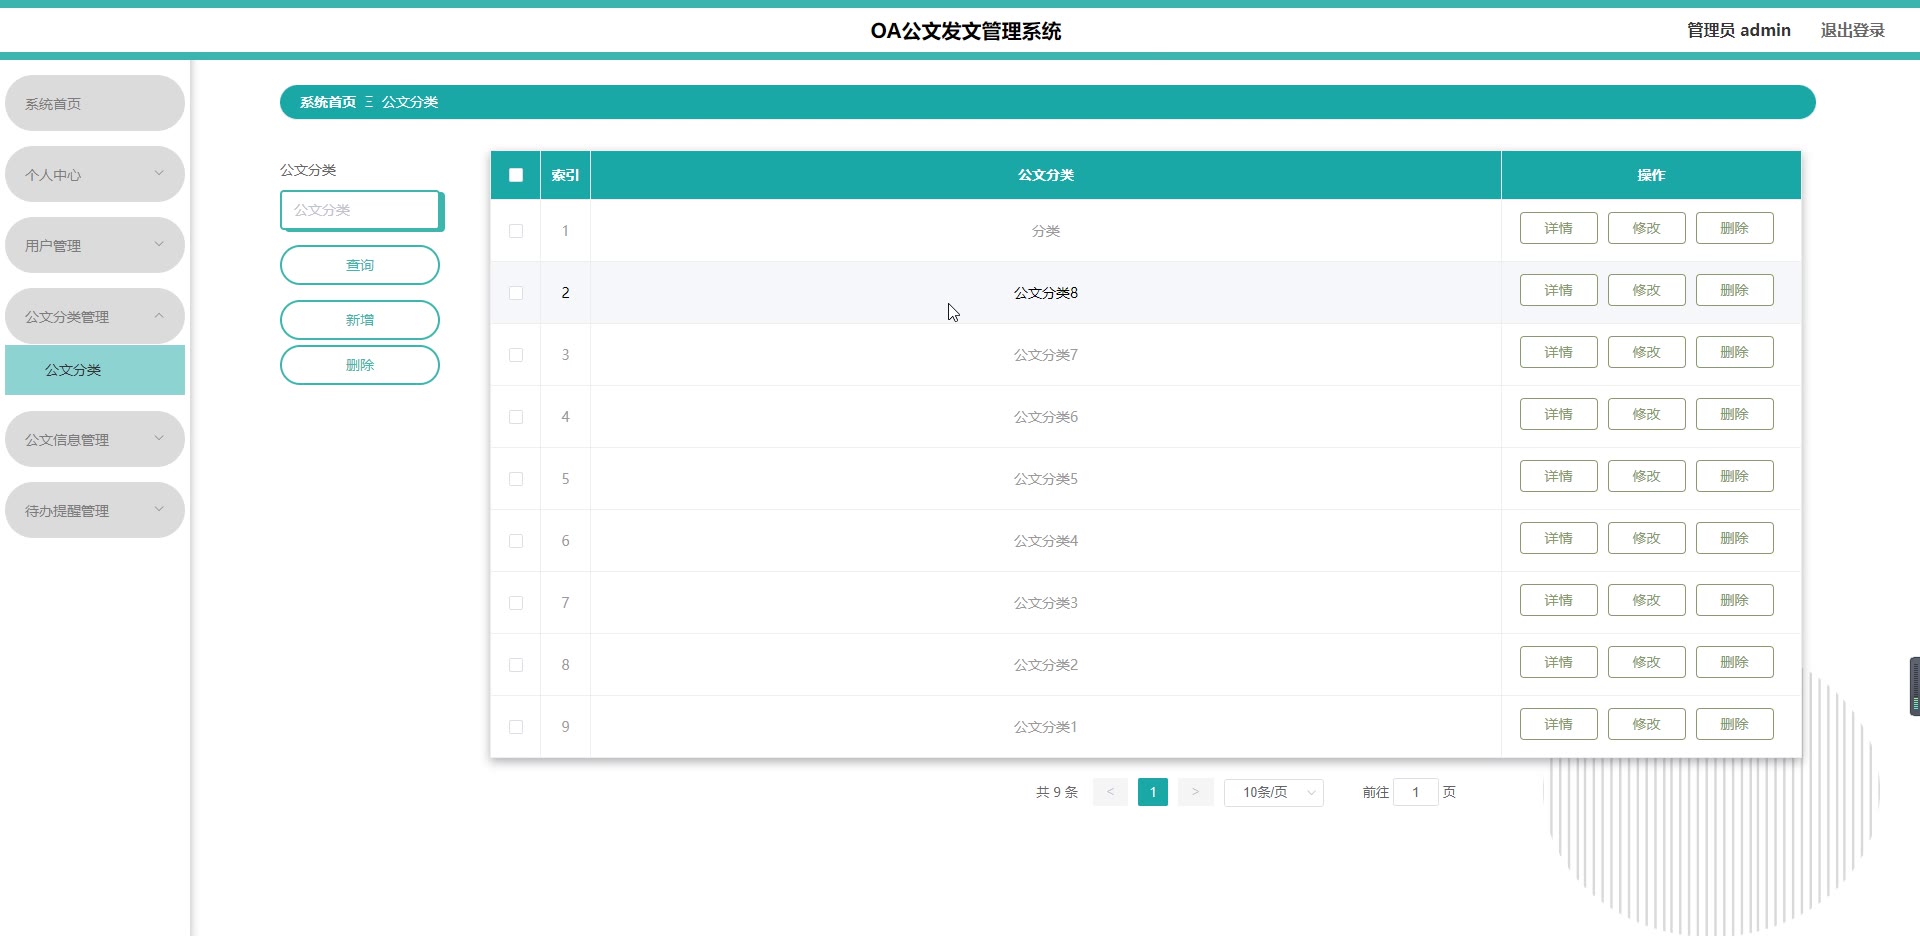Click 修改 for 公文分类7
This screenshot has height=936, width=1920.
1647,352
